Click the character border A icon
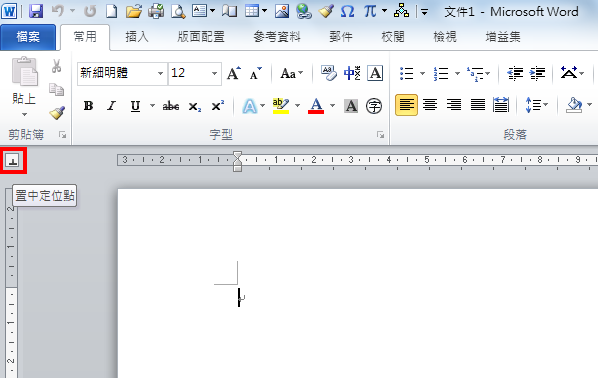Viewport: 598px width, 378px height. (375, 73)
